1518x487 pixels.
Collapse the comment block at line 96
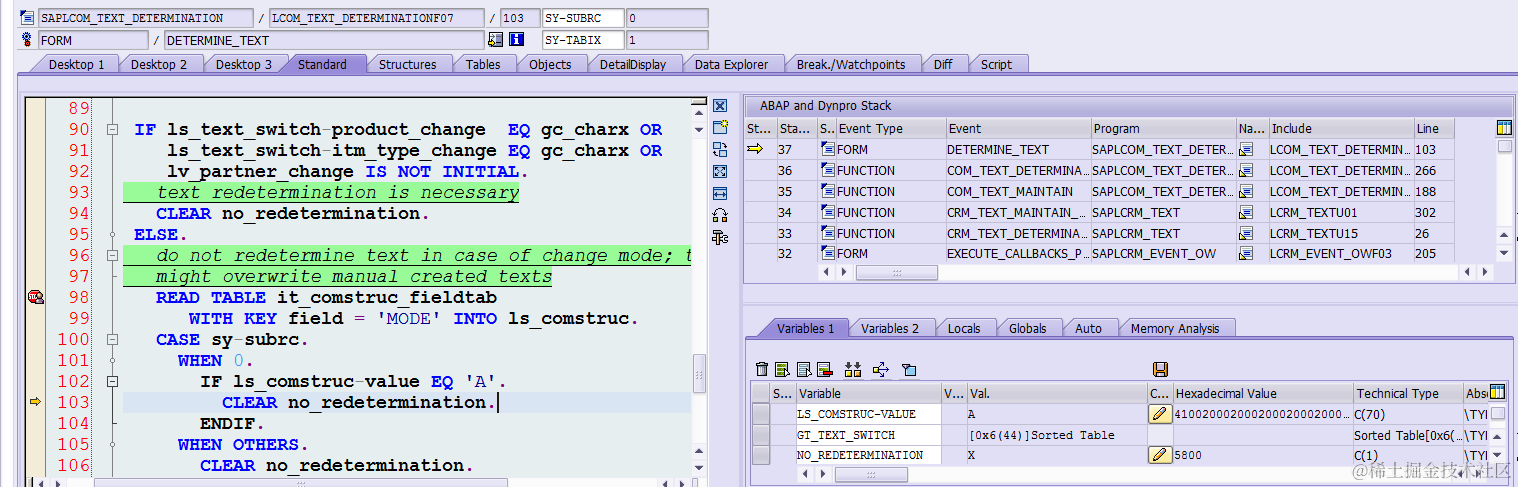pyautogui.click(x=112, y=256)
